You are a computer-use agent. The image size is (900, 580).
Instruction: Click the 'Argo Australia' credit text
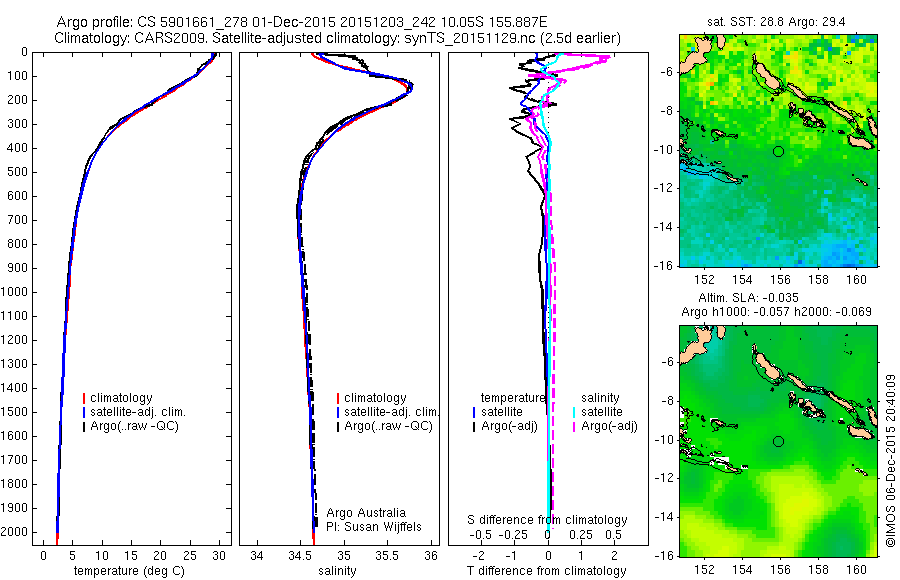click(x=366, y=513)
